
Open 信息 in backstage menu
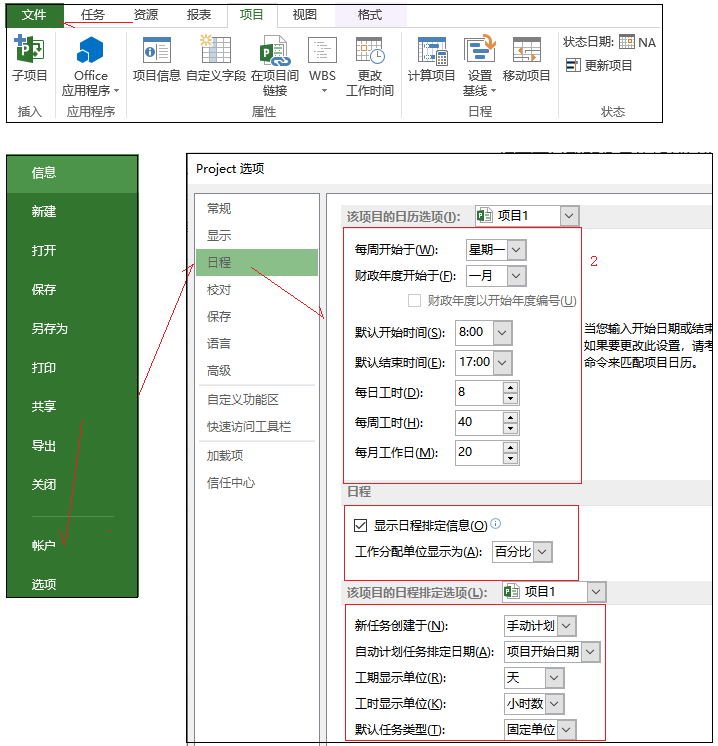[x=72, y=173]
